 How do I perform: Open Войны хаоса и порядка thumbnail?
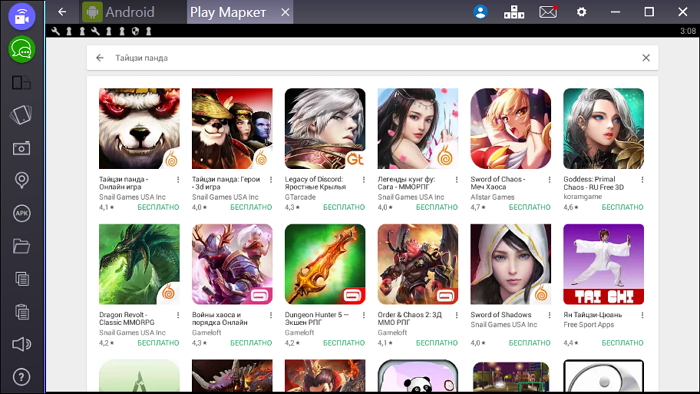click(232, 264)
